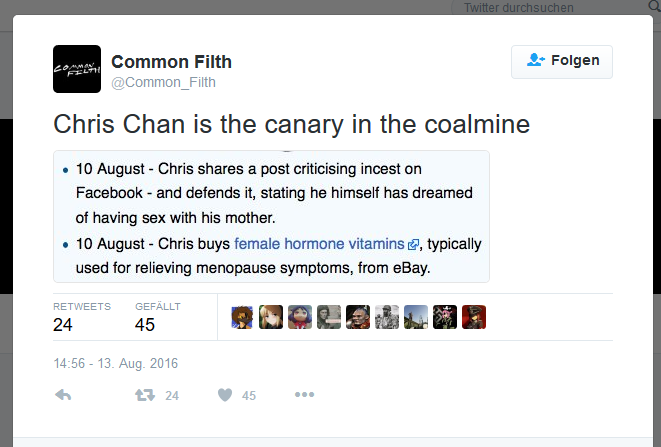
Task: Click the Common Filth profile avatar
Action: pos(77,69)
